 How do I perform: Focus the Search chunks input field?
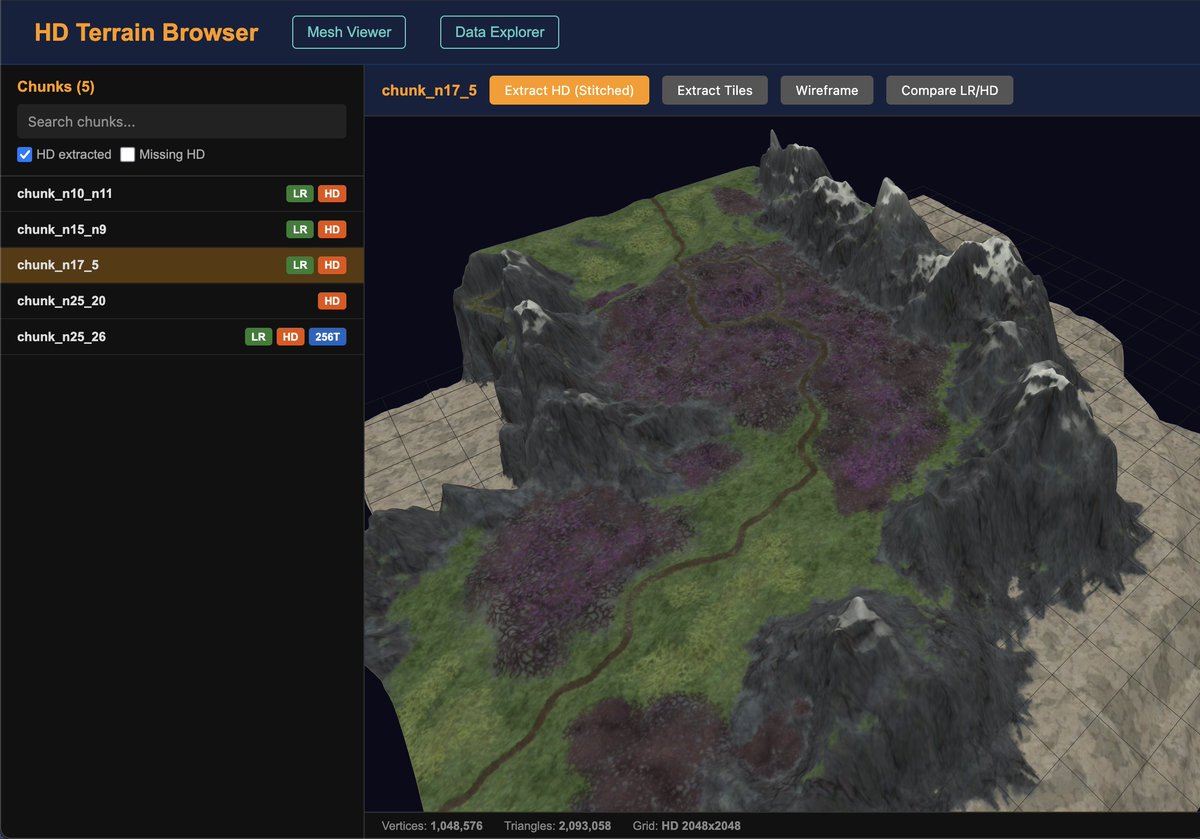coord(182,121)
